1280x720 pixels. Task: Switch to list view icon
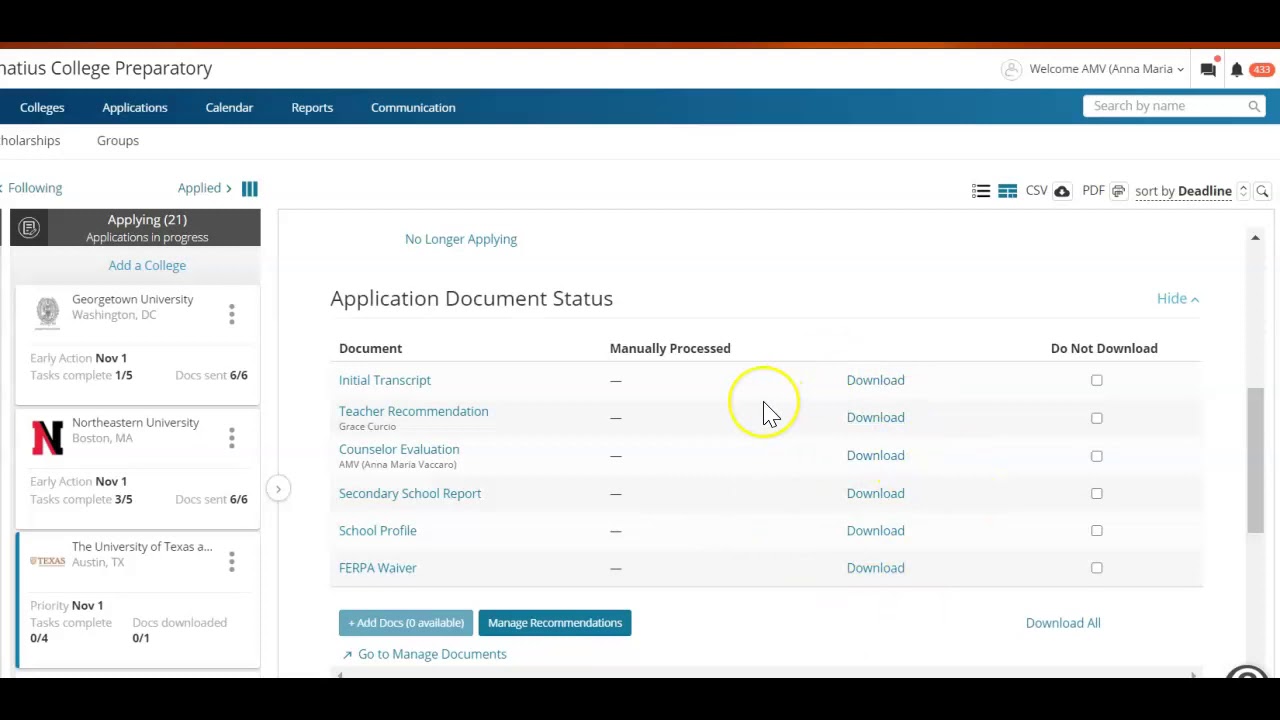point(981,191)
